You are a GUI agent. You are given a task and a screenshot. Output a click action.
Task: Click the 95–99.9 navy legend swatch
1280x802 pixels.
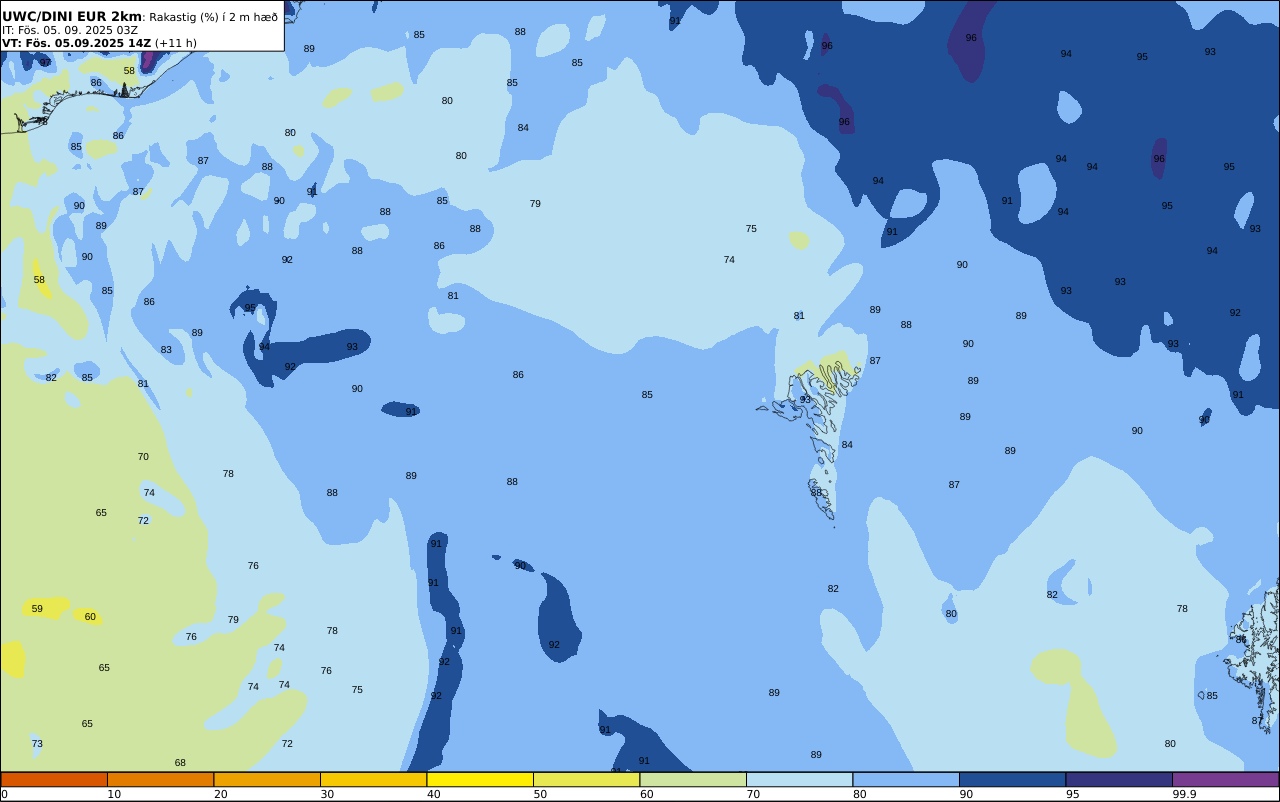(1119, 779)
